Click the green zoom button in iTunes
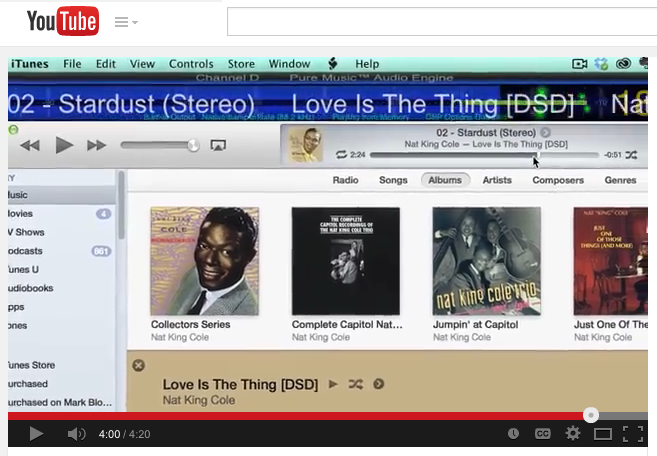Screen dimensions: 657x456 (13, 130)
